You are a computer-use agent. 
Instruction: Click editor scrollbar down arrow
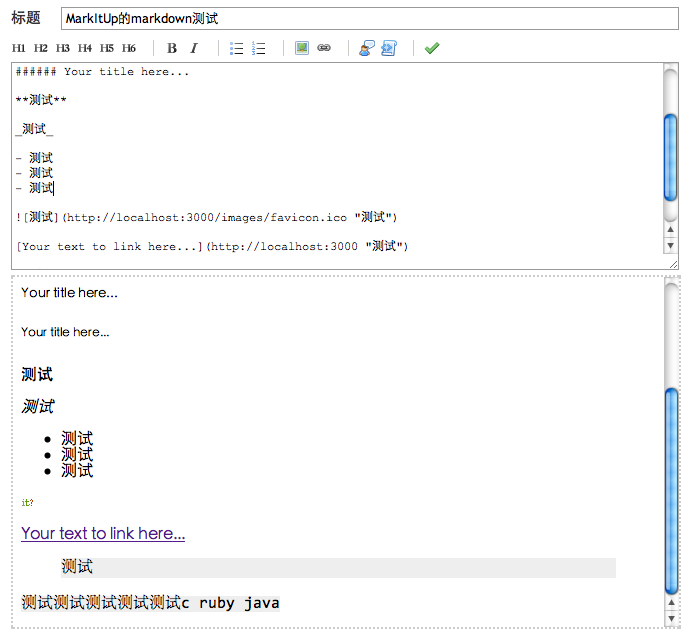click(x=670, y=246)
